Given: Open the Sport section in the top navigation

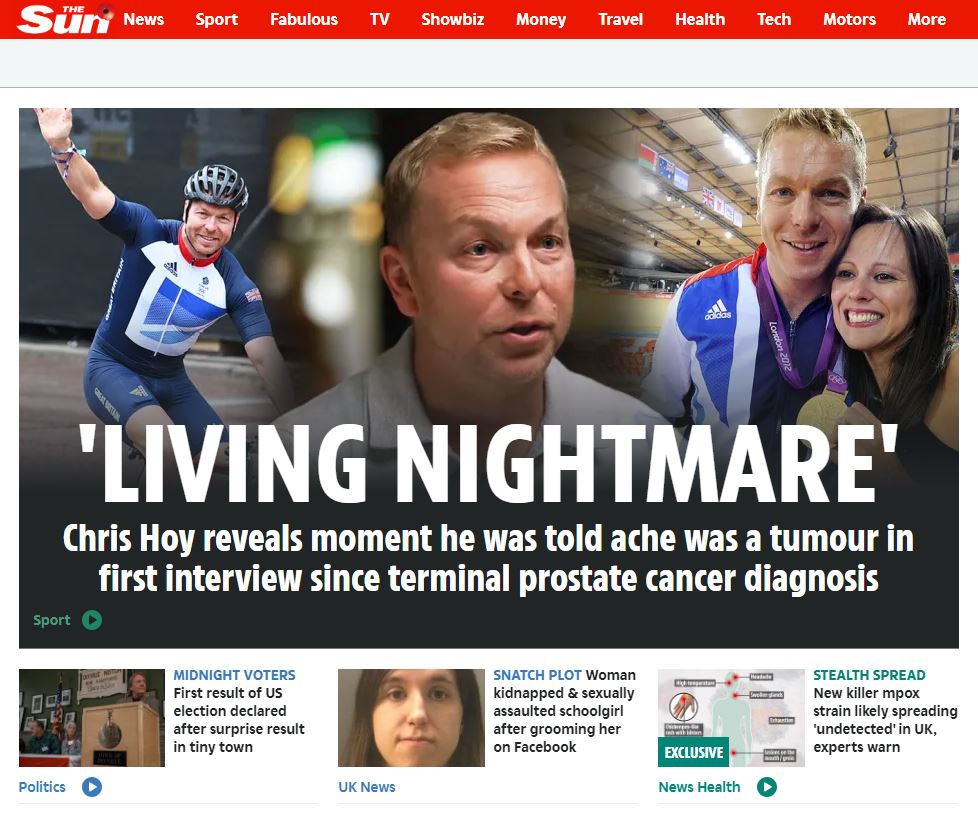Looking at the screenshot, I should click(216, 19).
